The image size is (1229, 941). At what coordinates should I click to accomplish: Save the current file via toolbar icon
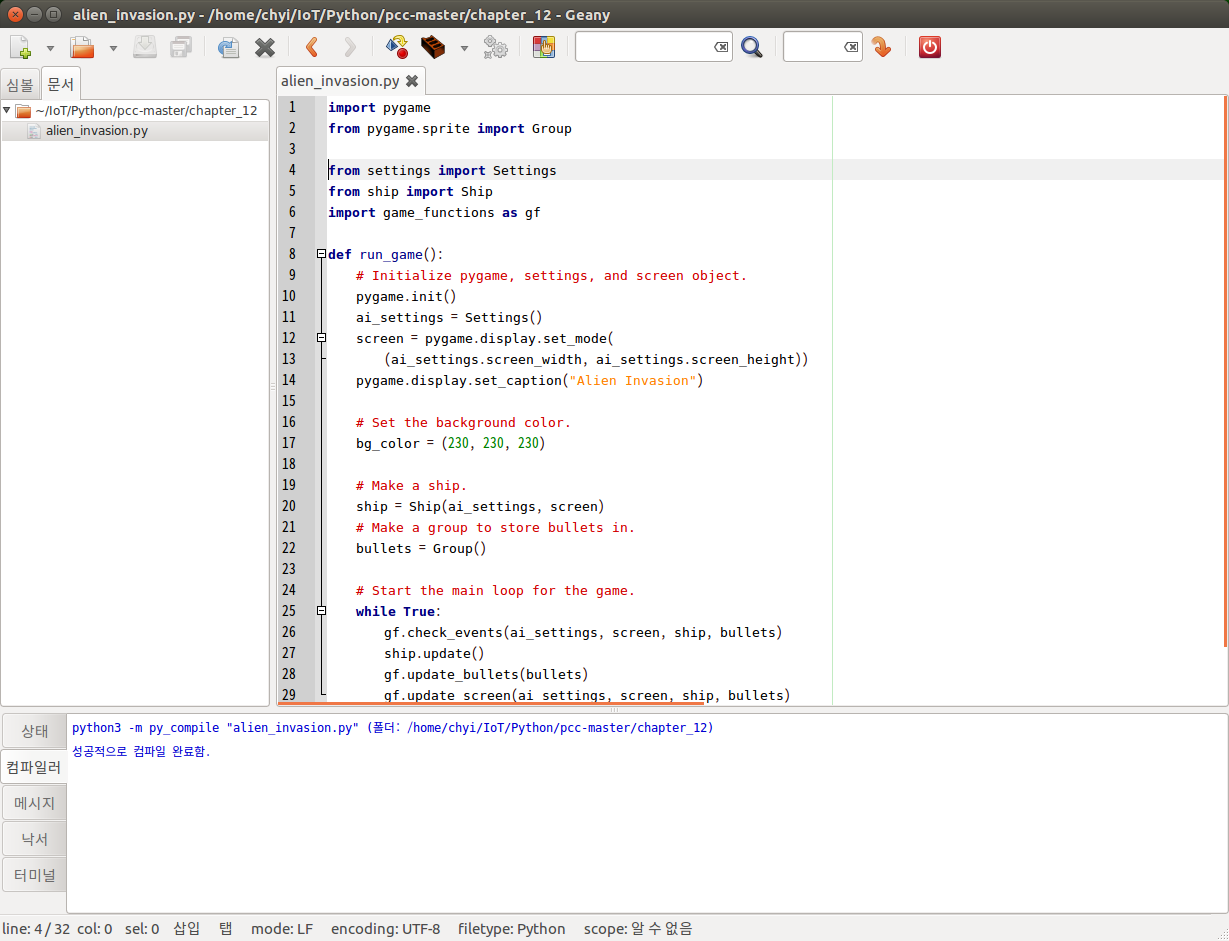(145, 46)
